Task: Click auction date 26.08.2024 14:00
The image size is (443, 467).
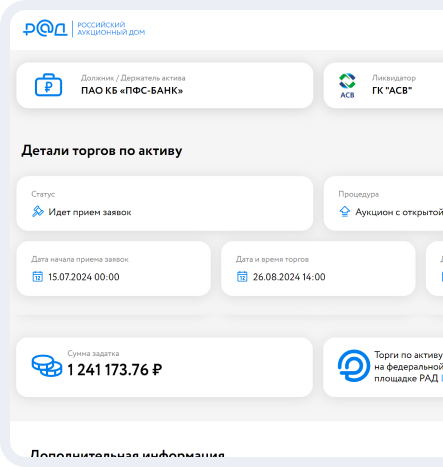Action: [x=289, y=277]
